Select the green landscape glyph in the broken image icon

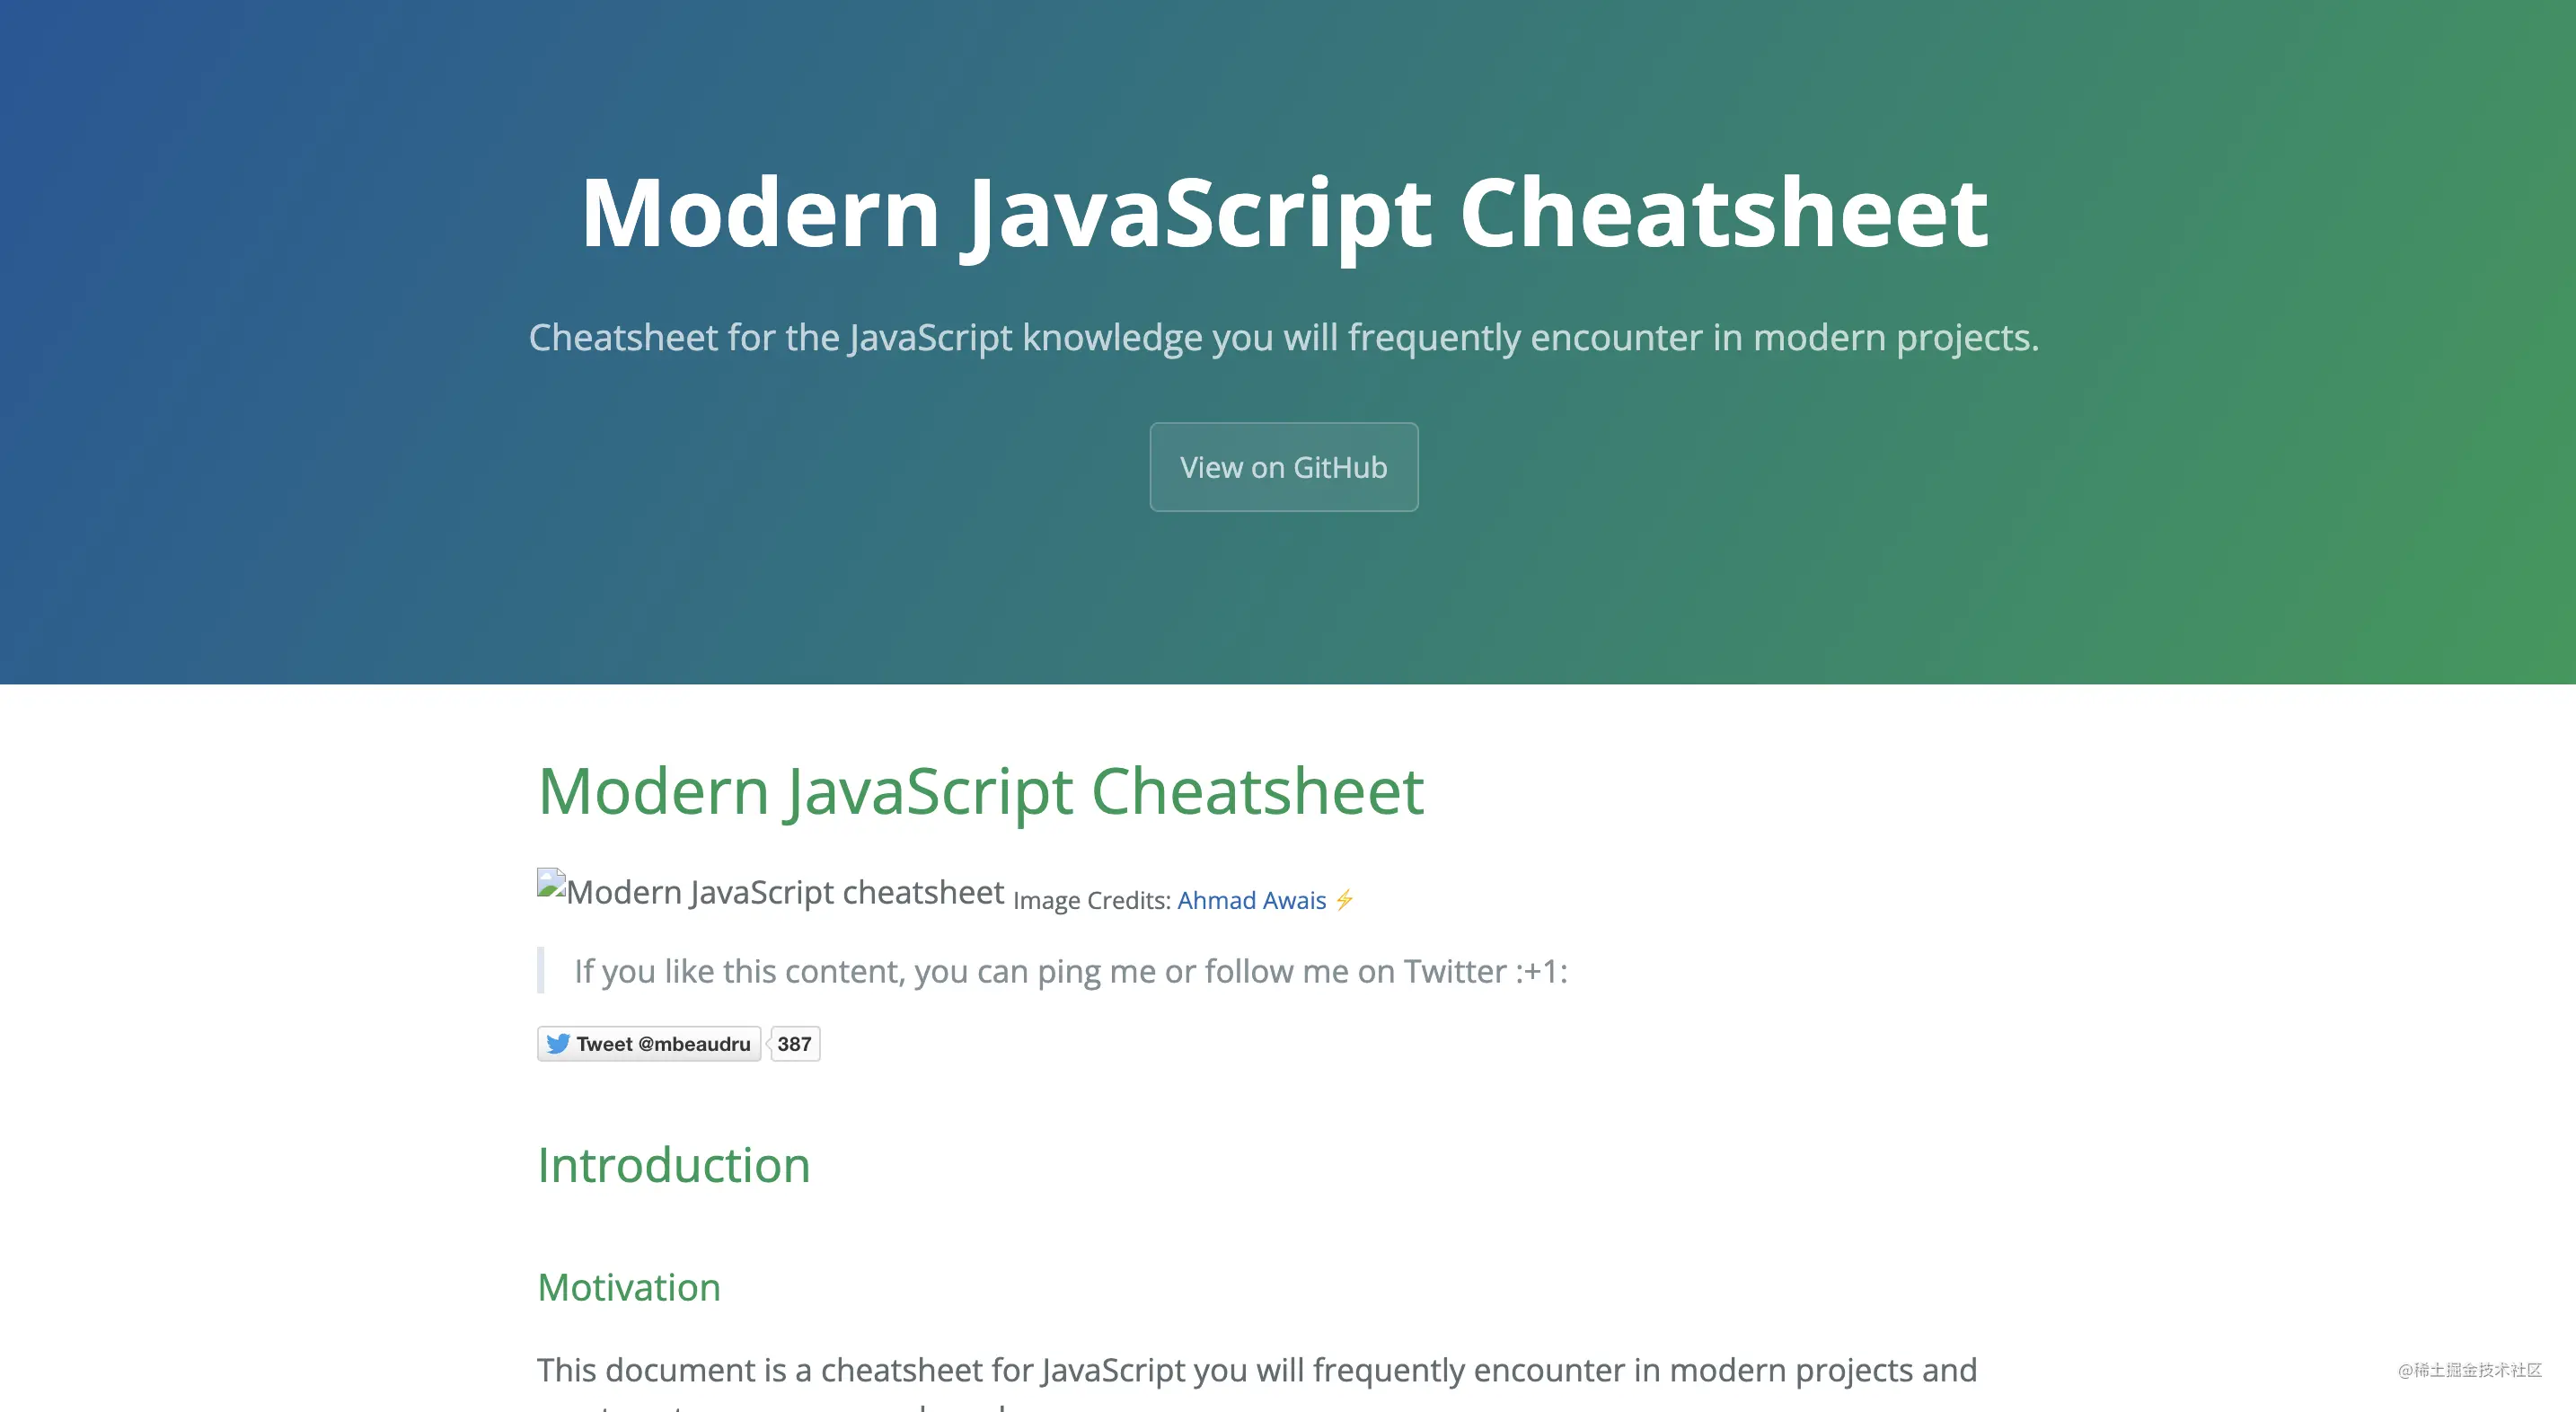click(x=549, y=891)
